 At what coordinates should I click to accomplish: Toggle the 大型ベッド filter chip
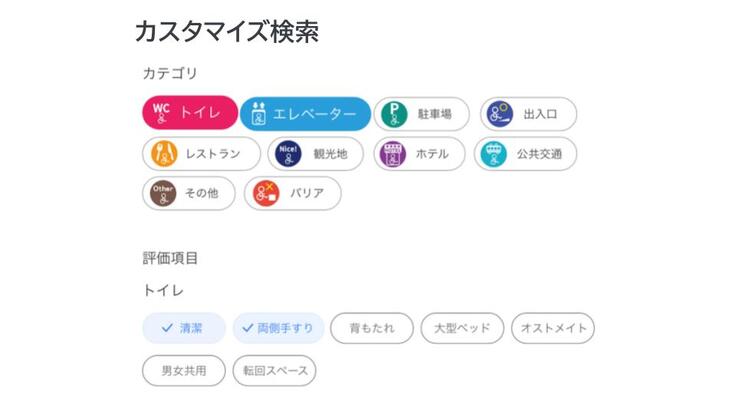coord(461,328)
